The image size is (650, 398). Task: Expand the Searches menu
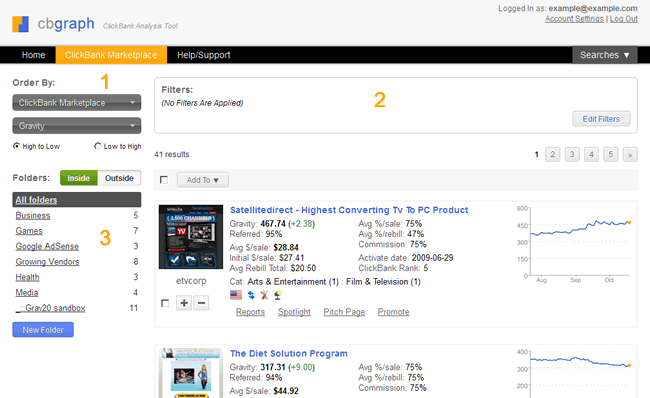(605, 55)
